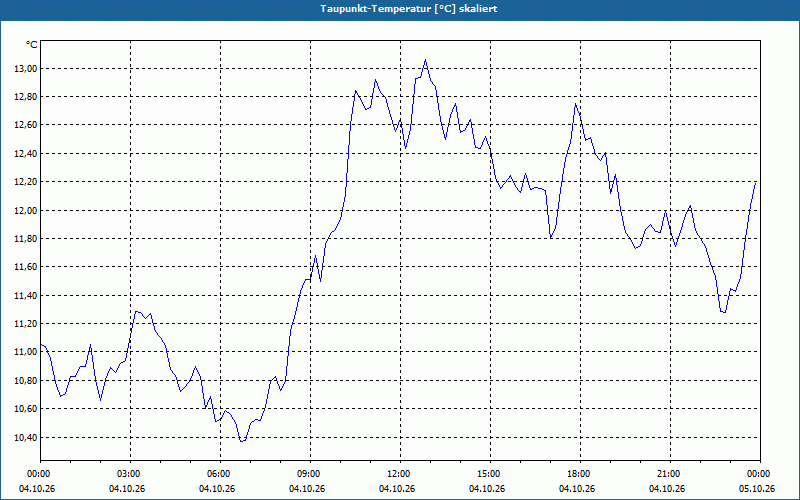Click the 03:00 time label
800x500 pixels.
point(130,474)
